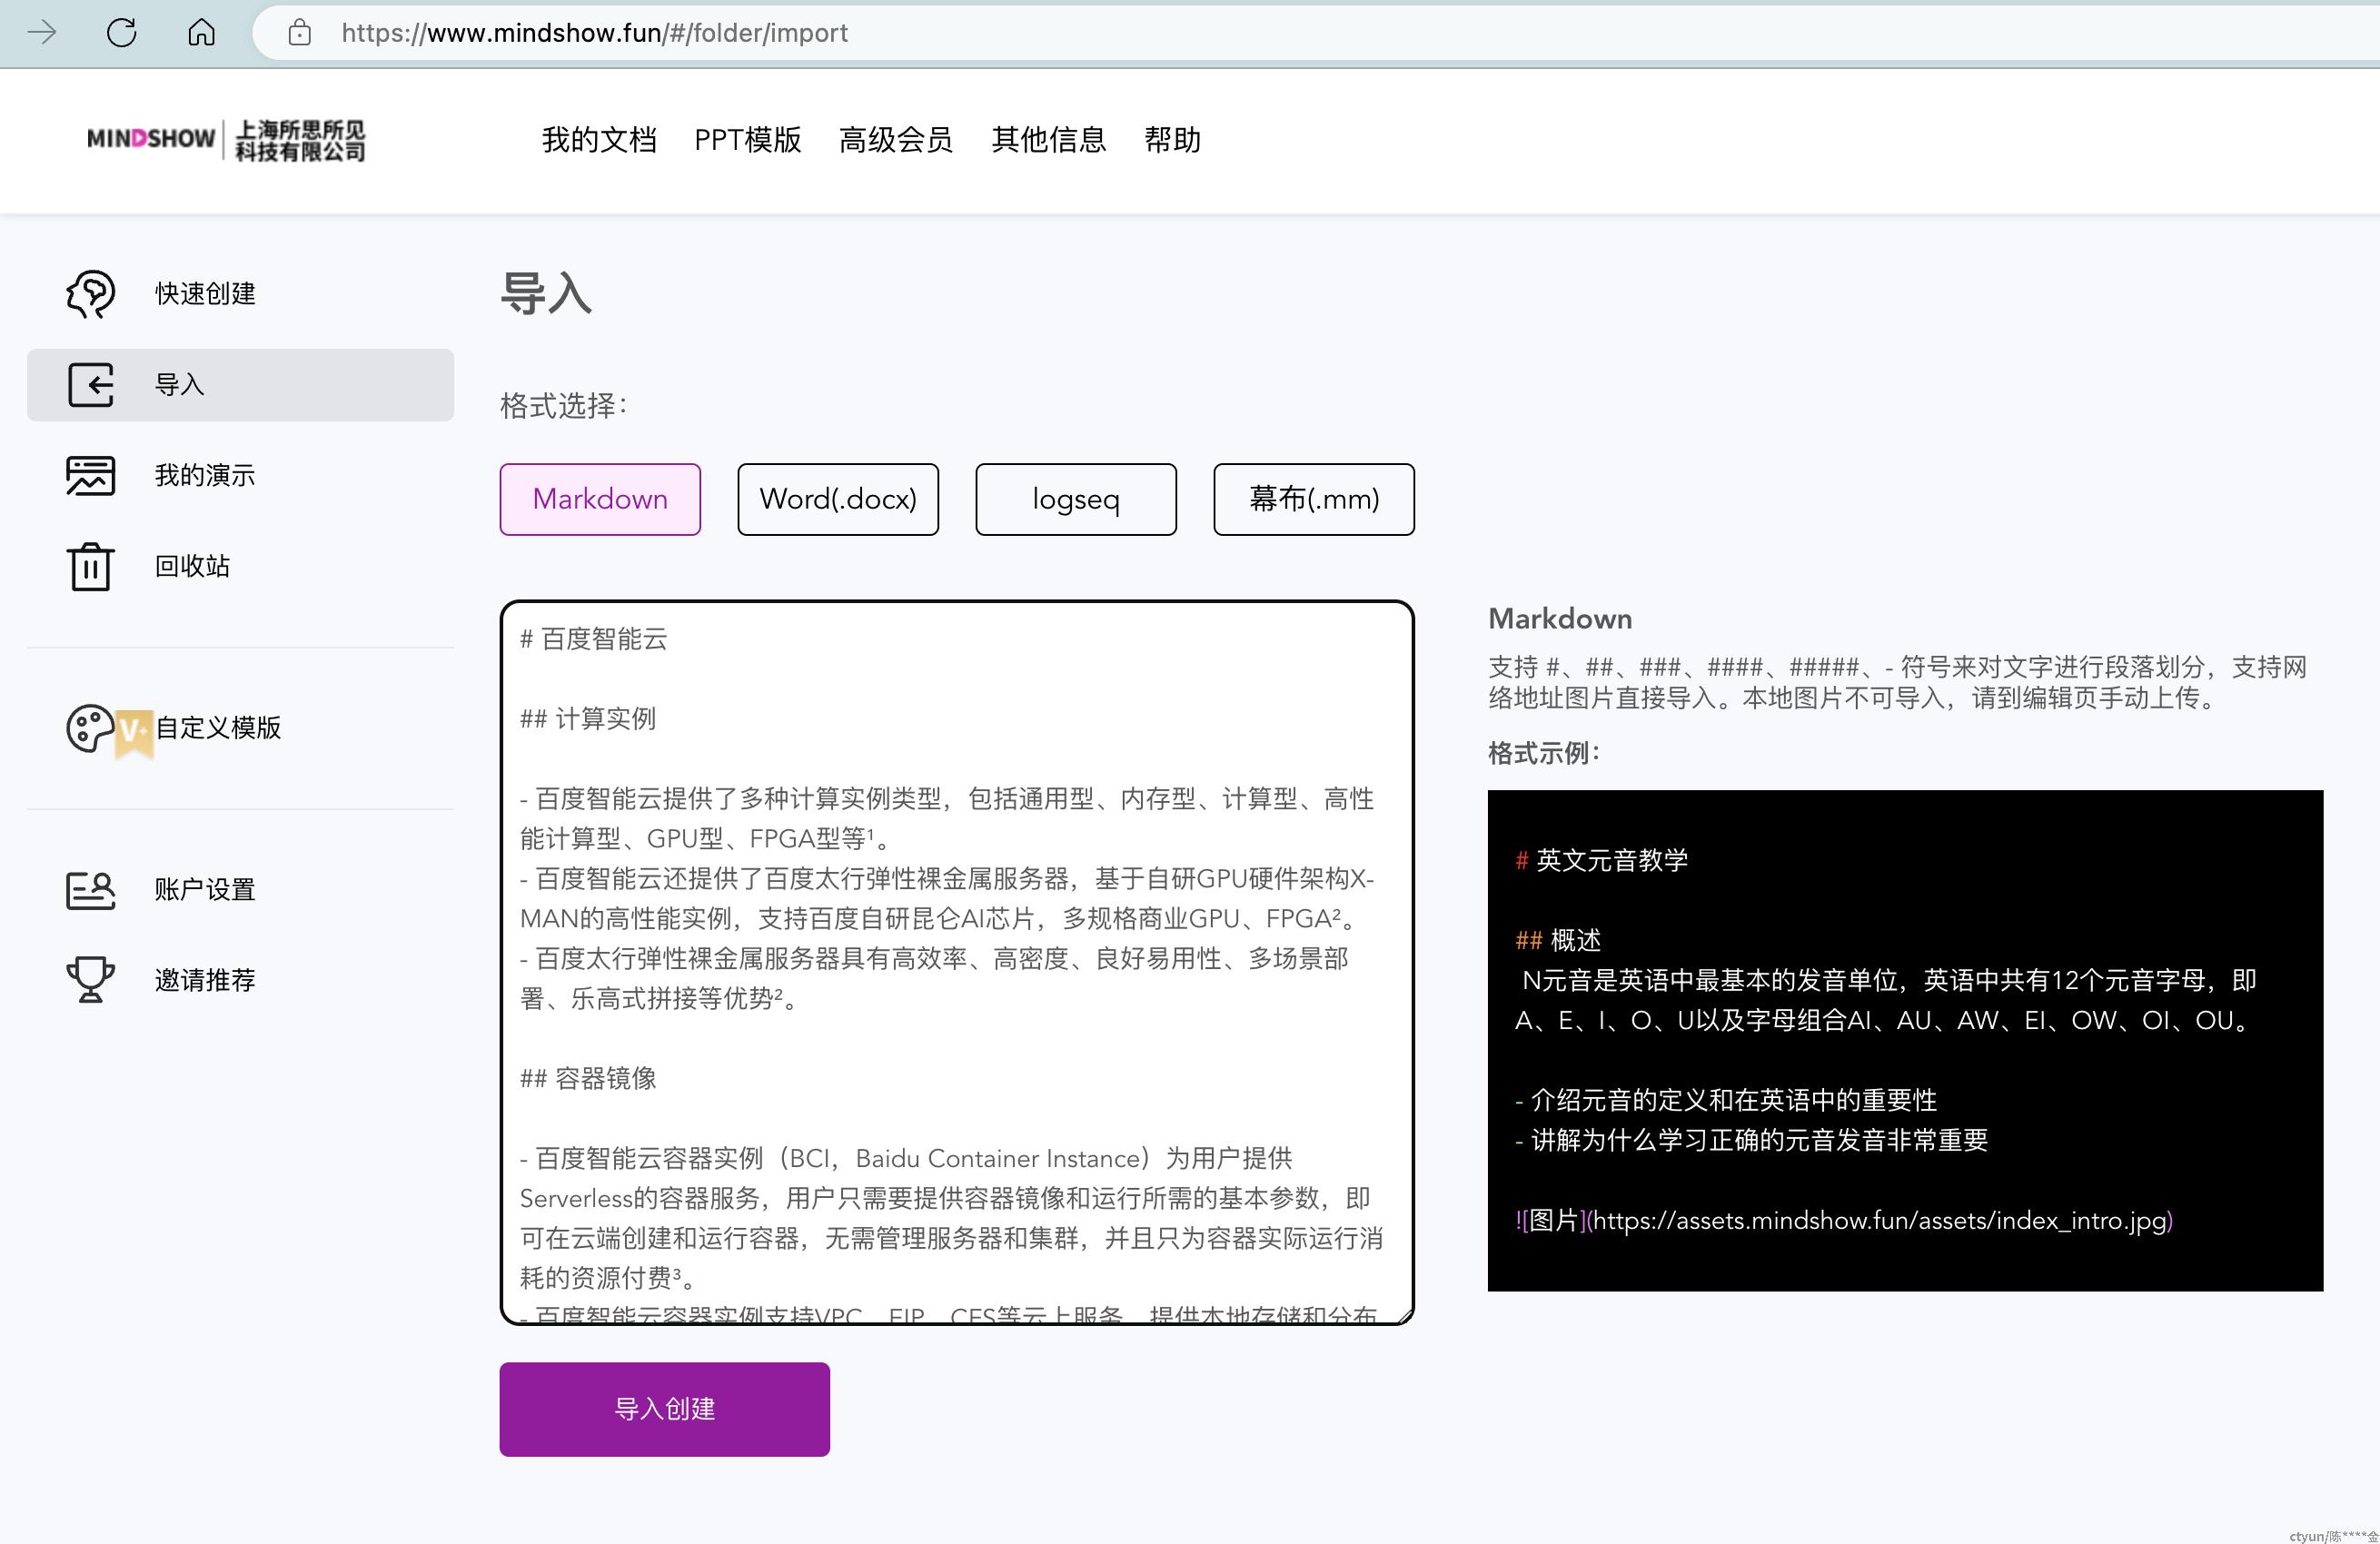The width and height of the screenshot is (2380, 1544).
Task: Click the '## 计算实例' line
Action: click(588, 719)
